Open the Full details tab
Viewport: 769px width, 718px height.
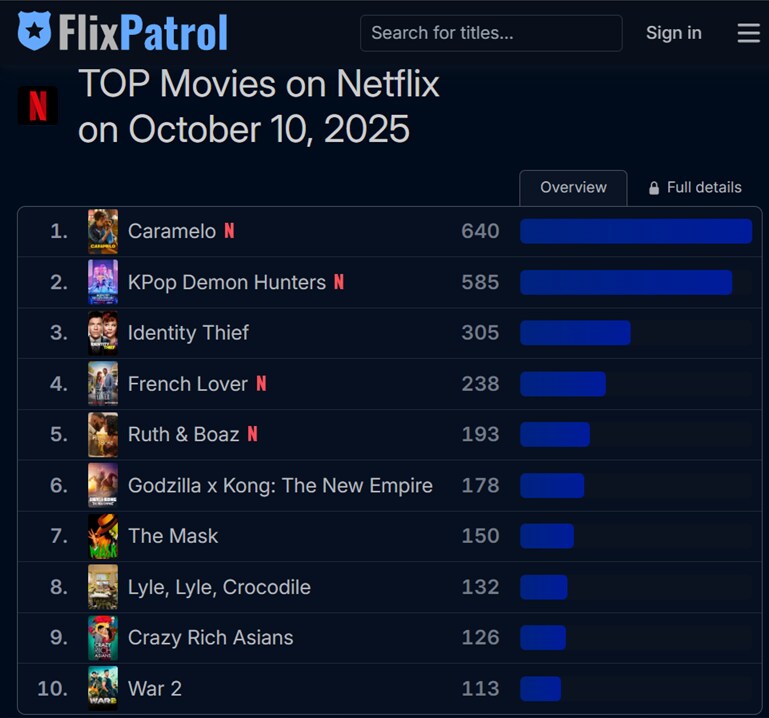point(704,187)
